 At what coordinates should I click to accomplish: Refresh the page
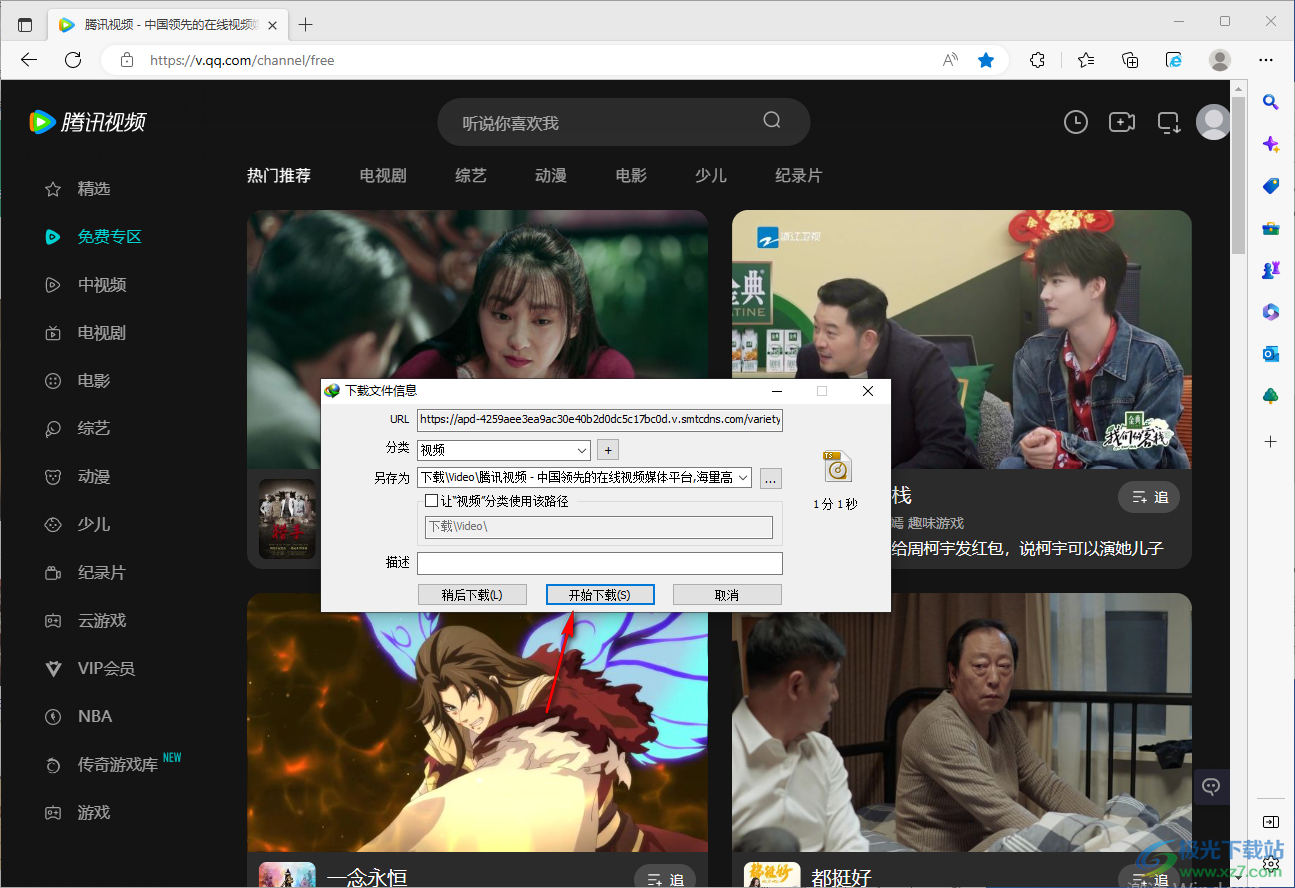tap(73, 60)
